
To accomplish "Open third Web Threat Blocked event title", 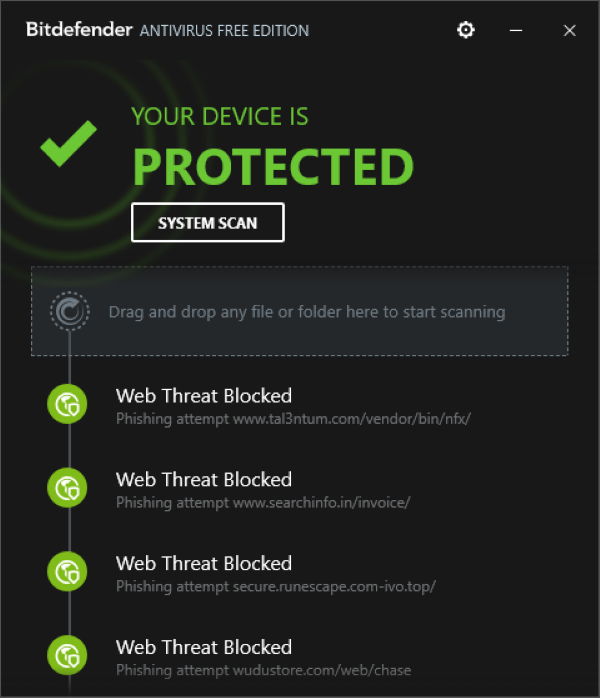I will (x=204, y=563).
